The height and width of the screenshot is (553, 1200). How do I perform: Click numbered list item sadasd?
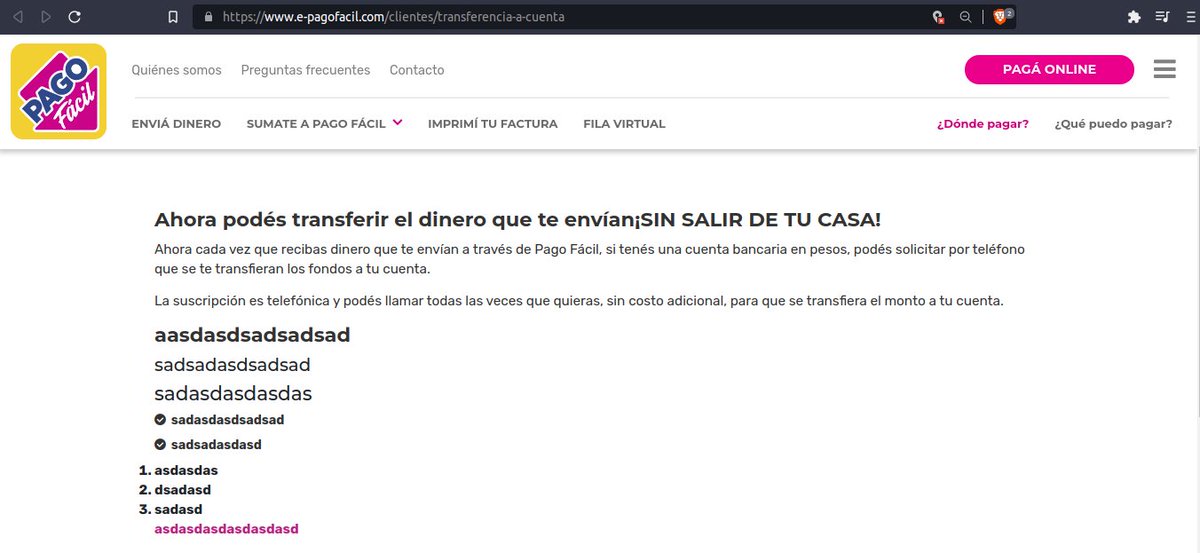point(178,509)
